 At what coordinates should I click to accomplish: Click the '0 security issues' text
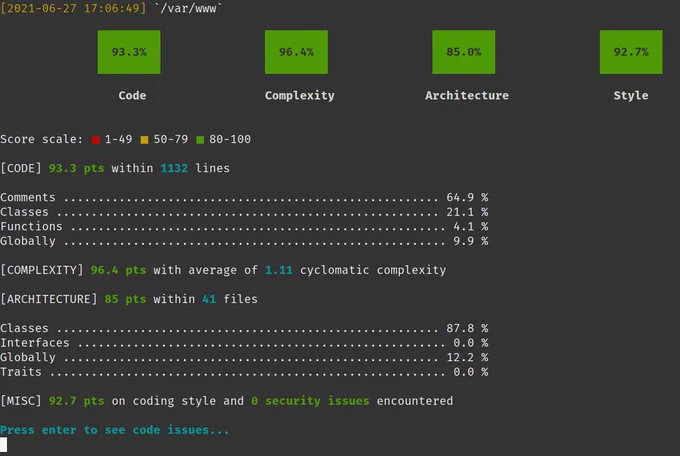[x=310, y=401]
